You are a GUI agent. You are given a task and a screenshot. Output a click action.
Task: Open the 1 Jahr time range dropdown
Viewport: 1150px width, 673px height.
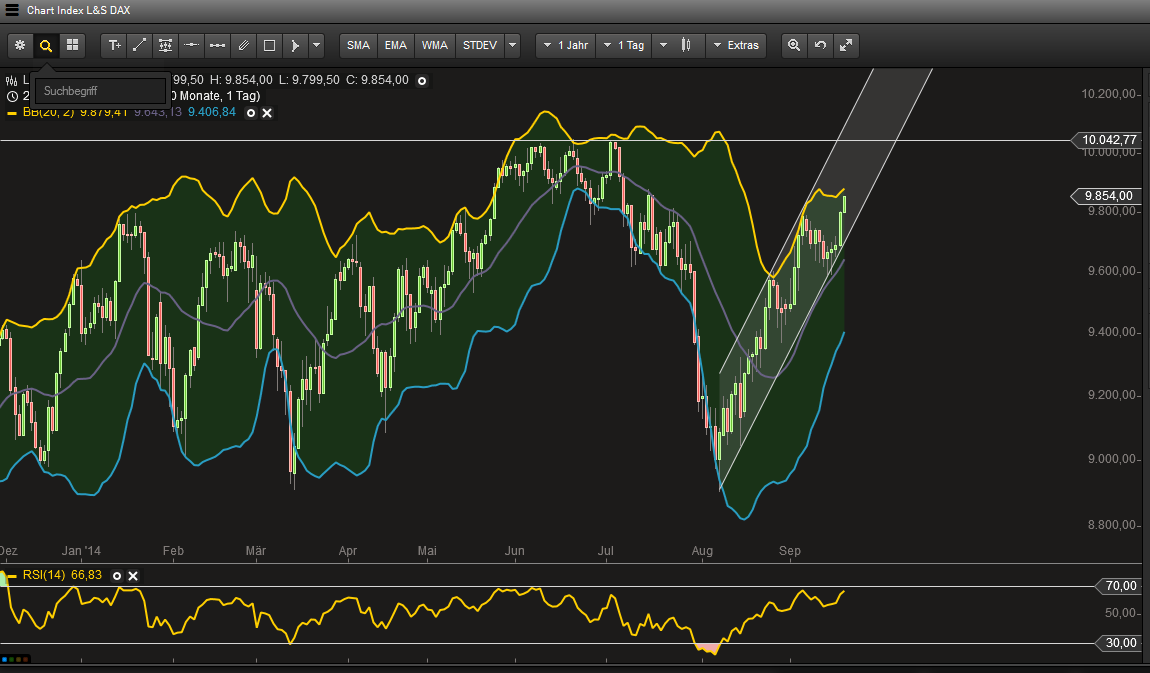tap(565, 45)
